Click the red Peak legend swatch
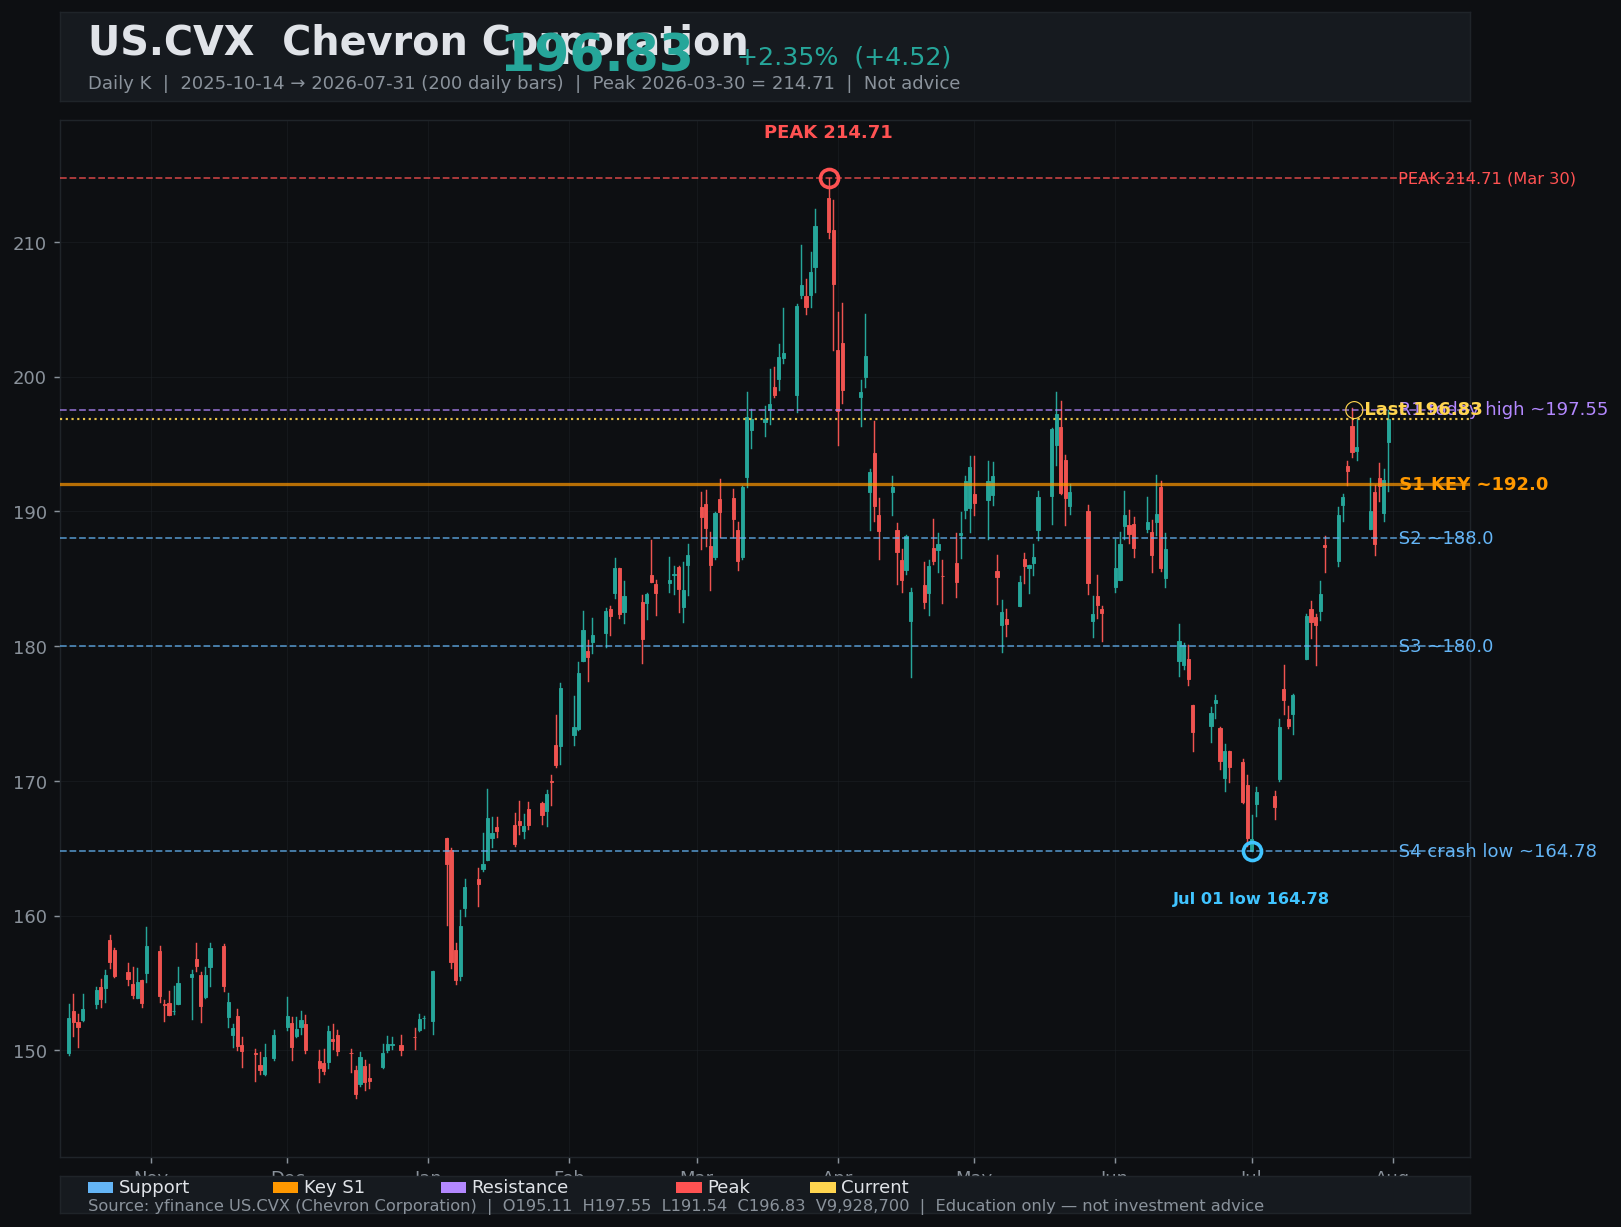 (x=689, y=1187)
